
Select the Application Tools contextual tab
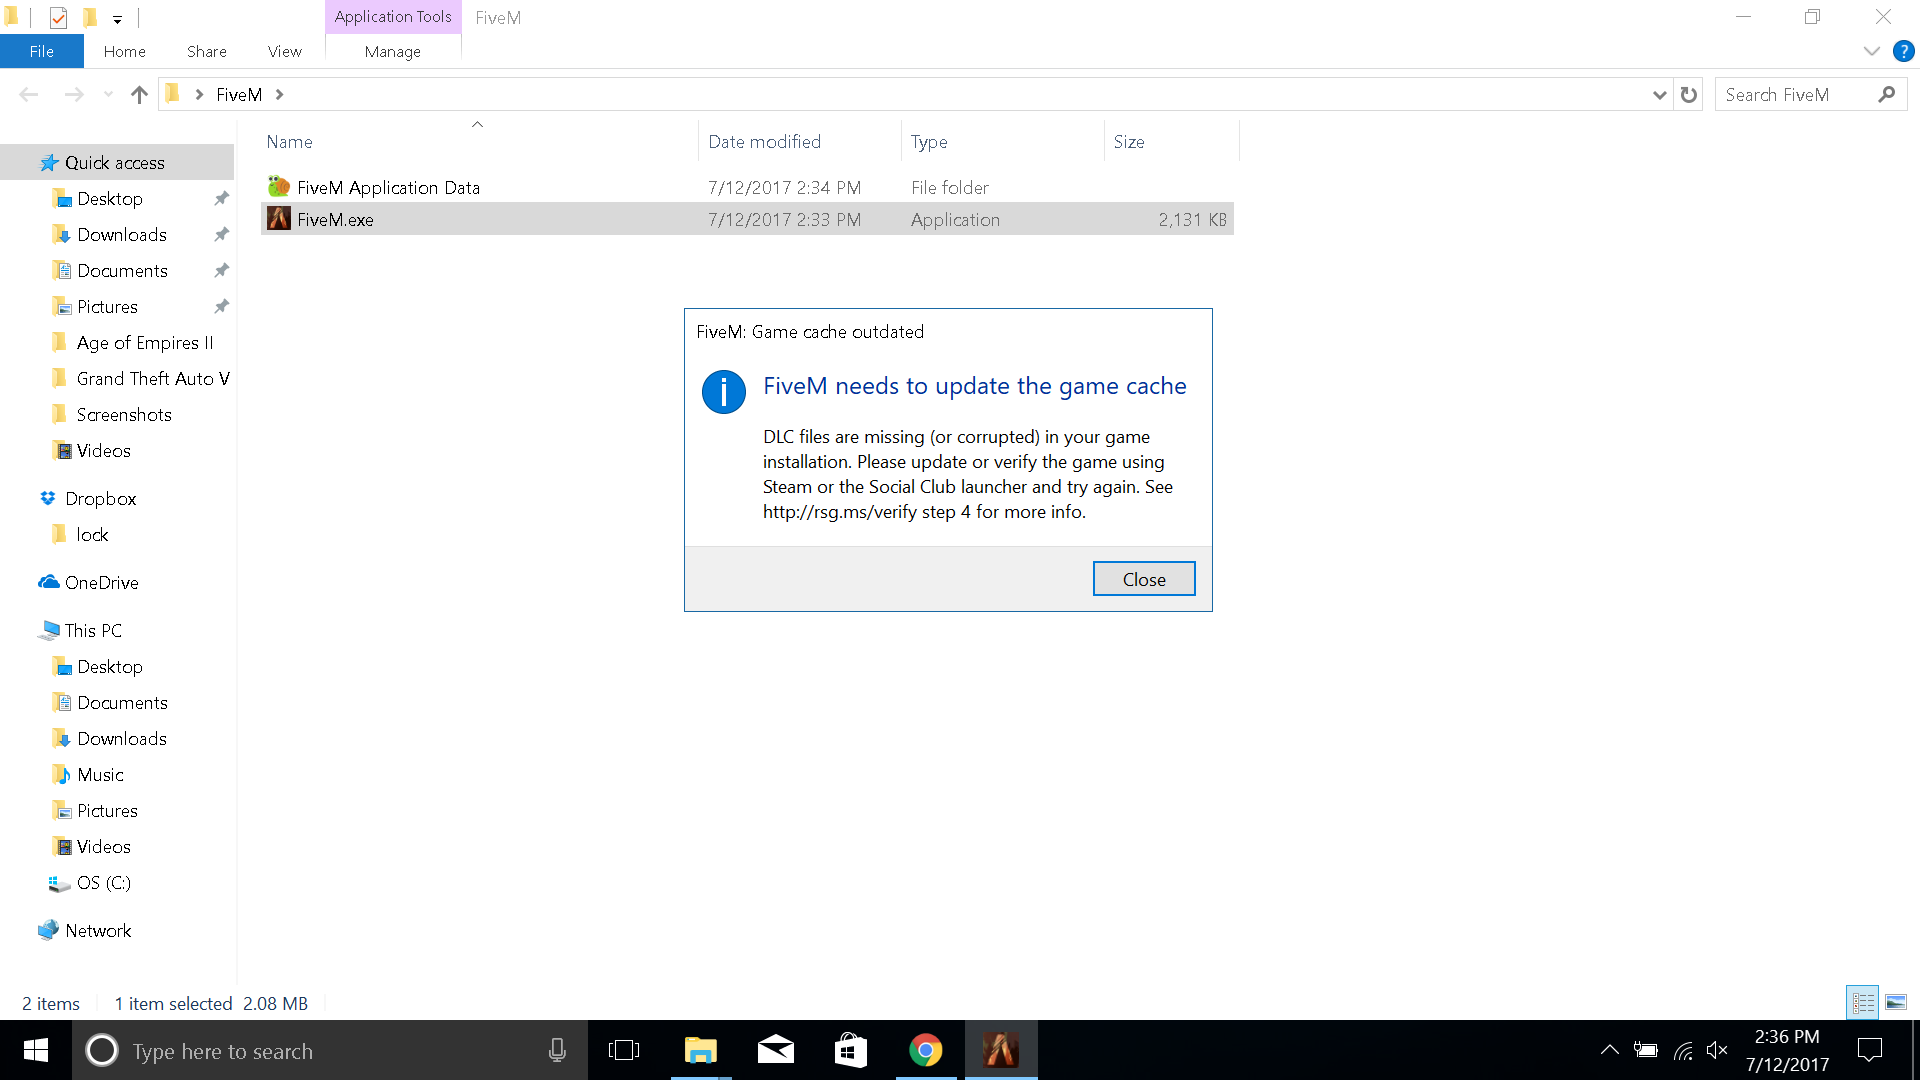pos(393,17)
